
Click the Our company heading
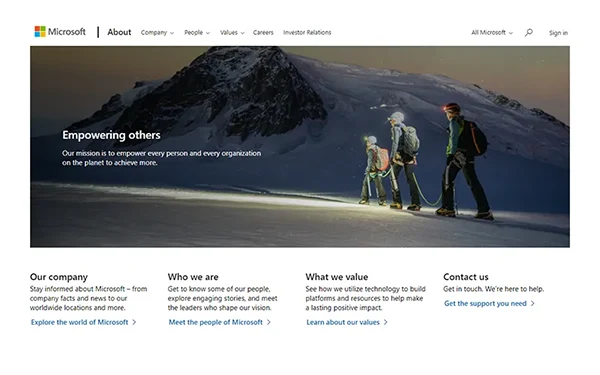(59, 277)
